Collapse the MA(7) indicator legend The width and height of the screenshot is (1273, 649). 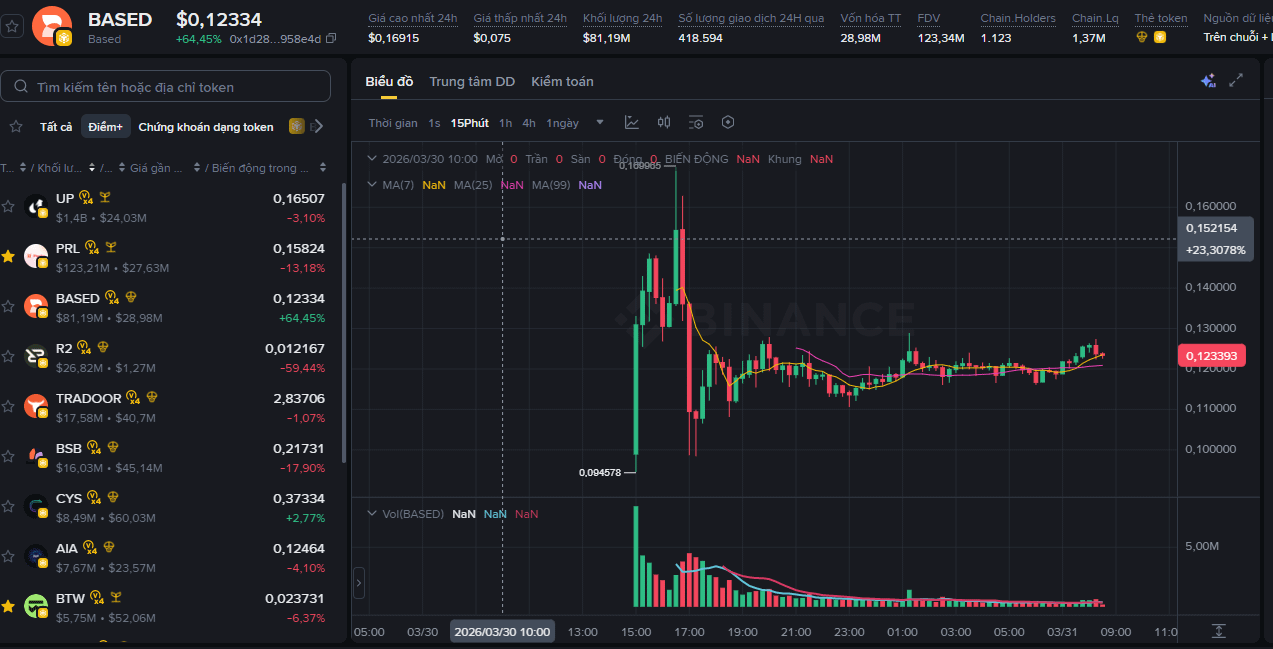372,184
